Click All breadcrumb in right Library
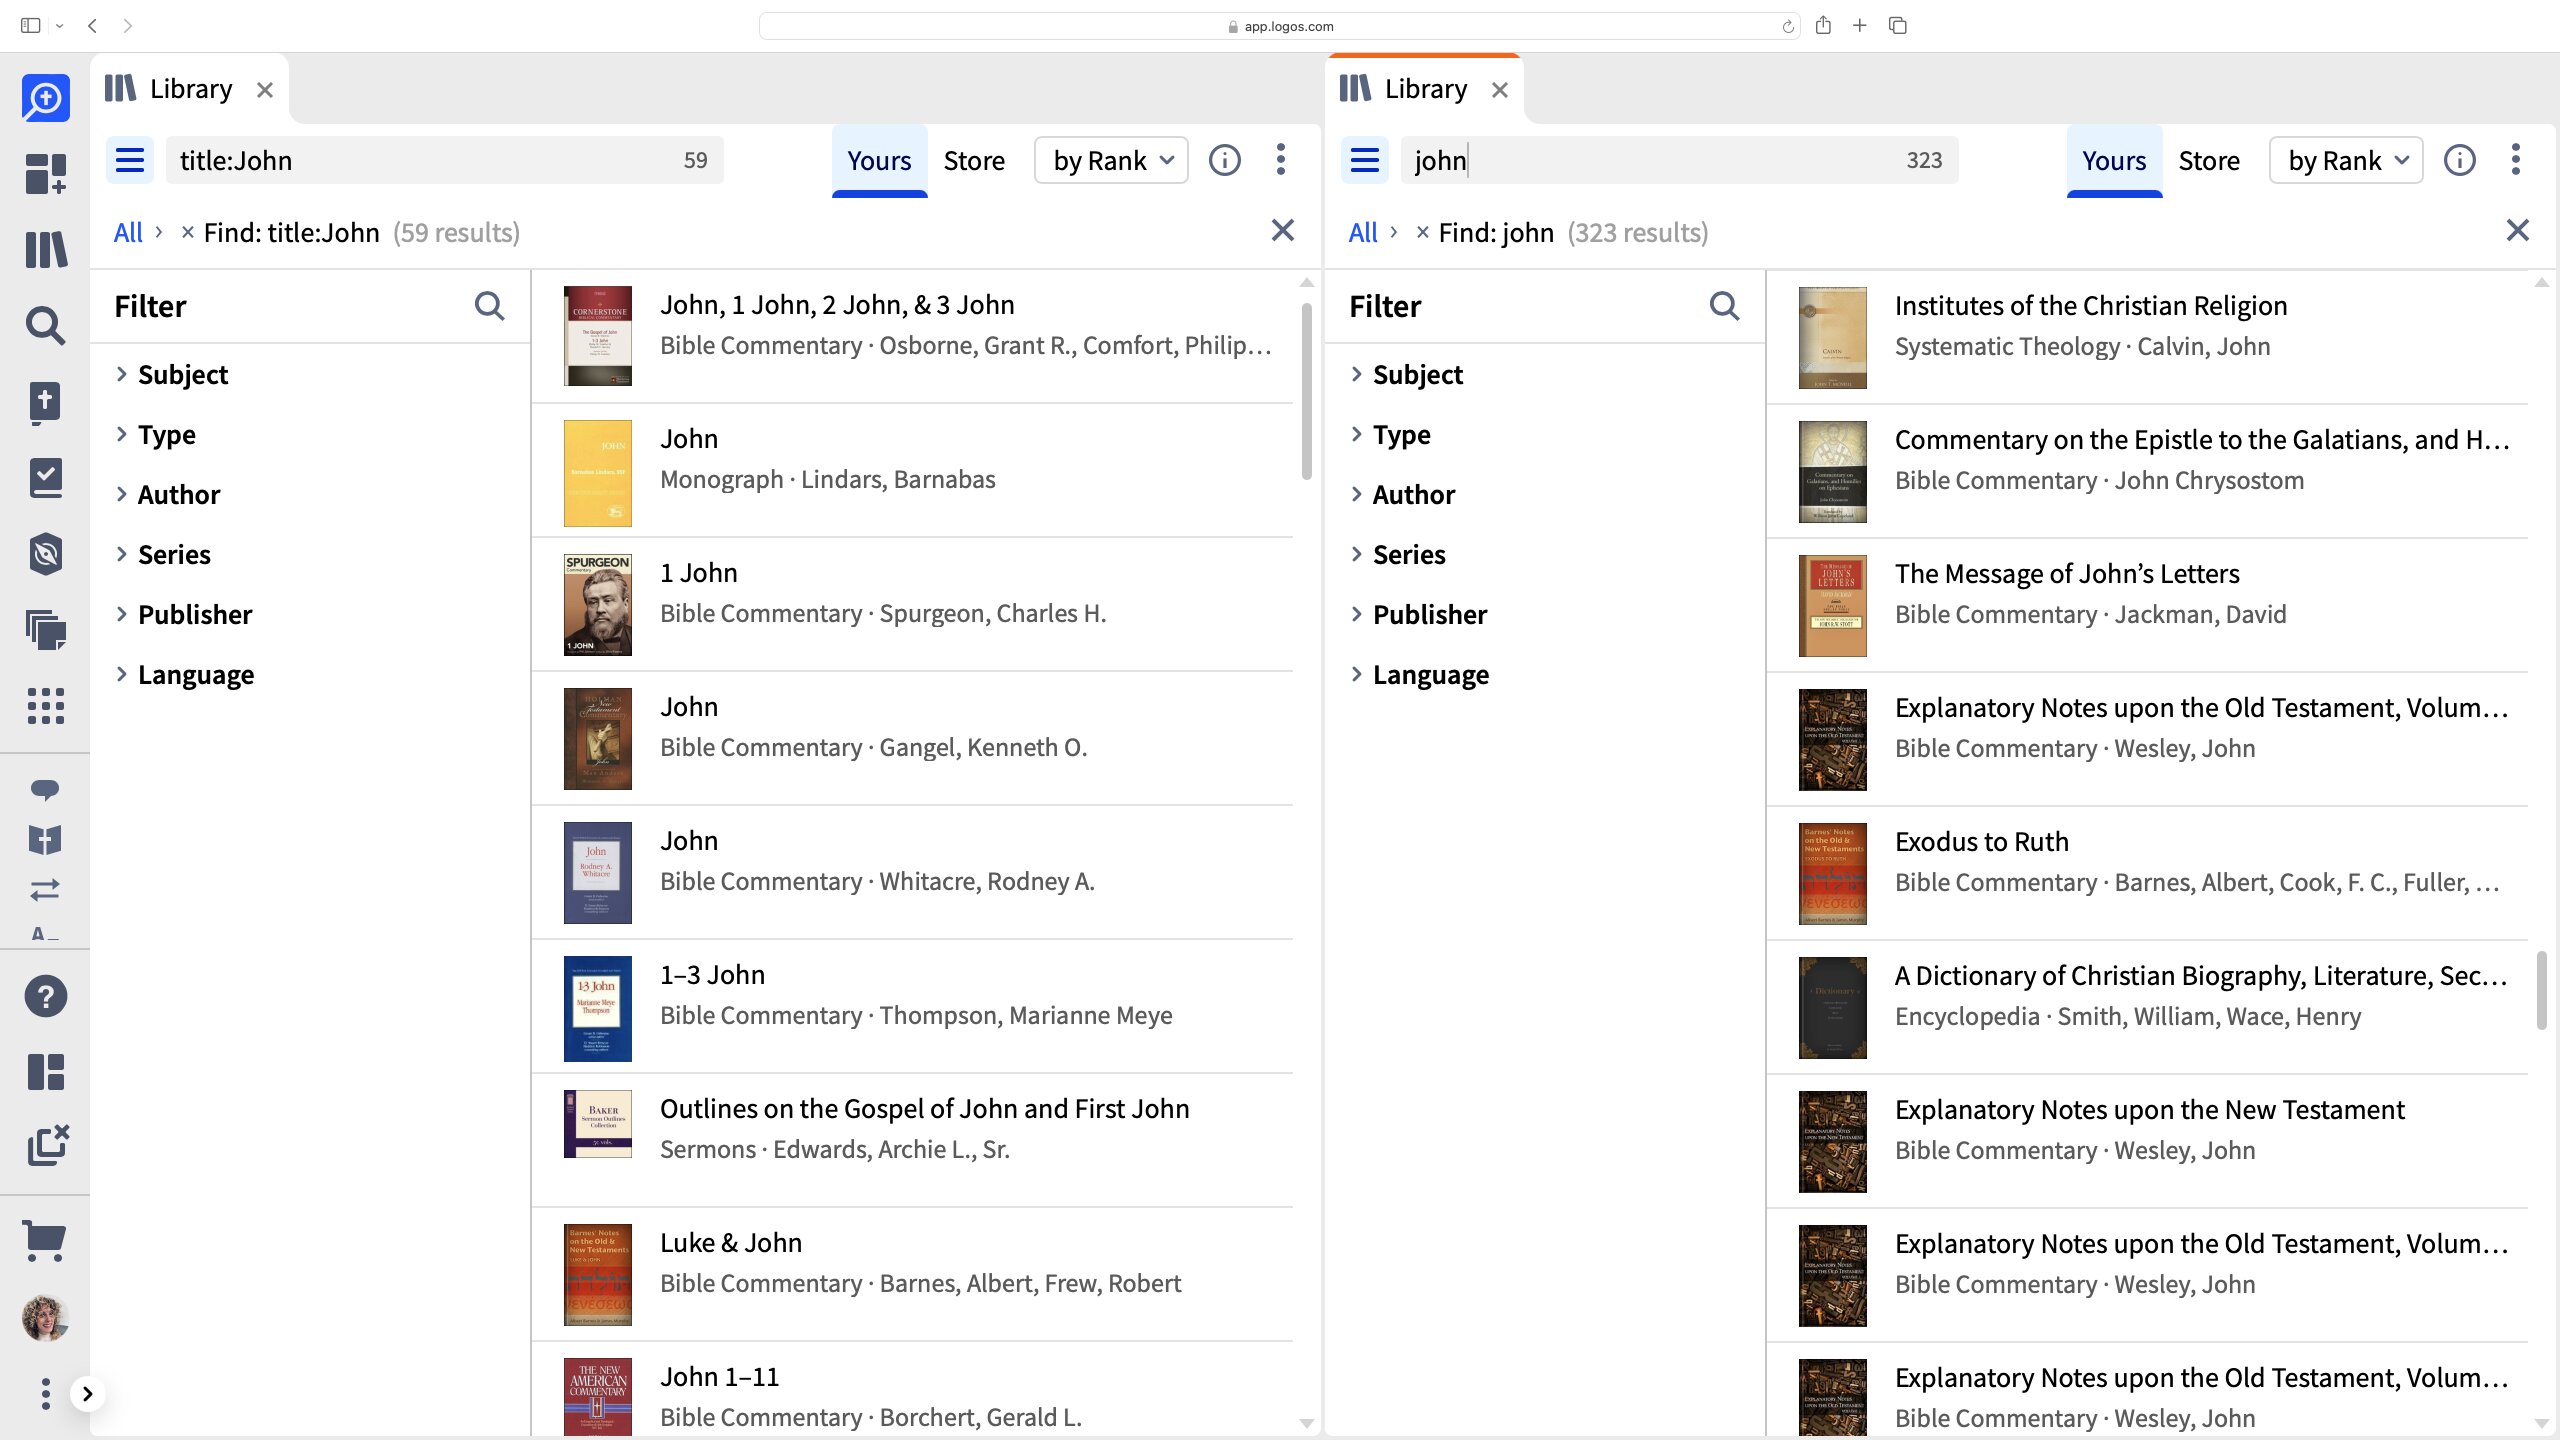2560x1440 pixels. (1363, 232)
